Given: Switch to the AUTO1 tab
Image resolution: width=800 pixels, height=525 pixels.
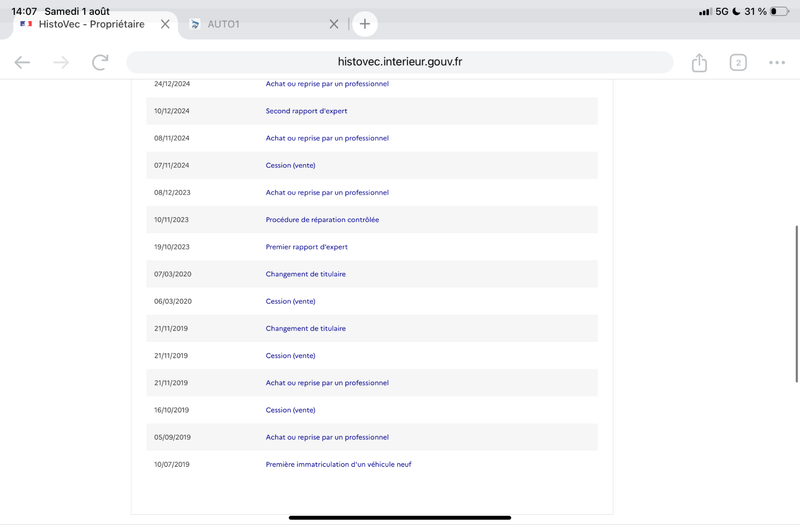Looking at the screenshot, I should click(x=263, y=24).
